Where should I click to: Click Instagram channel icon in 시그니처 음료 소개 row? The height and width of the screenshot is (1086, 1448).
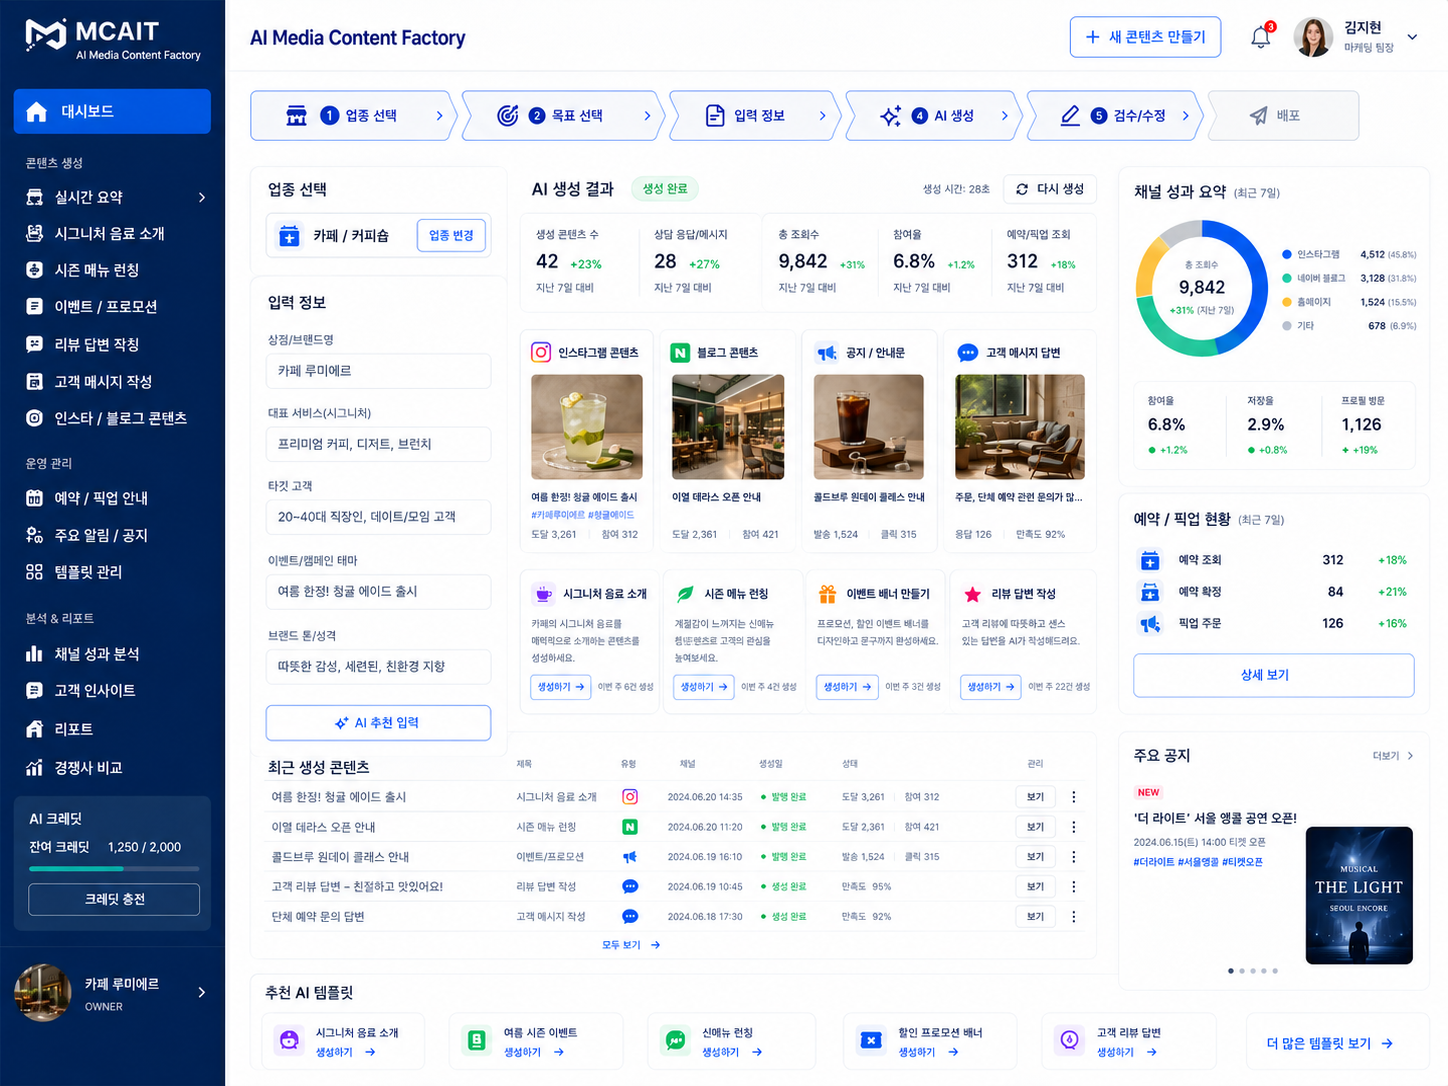click(630, 797)
